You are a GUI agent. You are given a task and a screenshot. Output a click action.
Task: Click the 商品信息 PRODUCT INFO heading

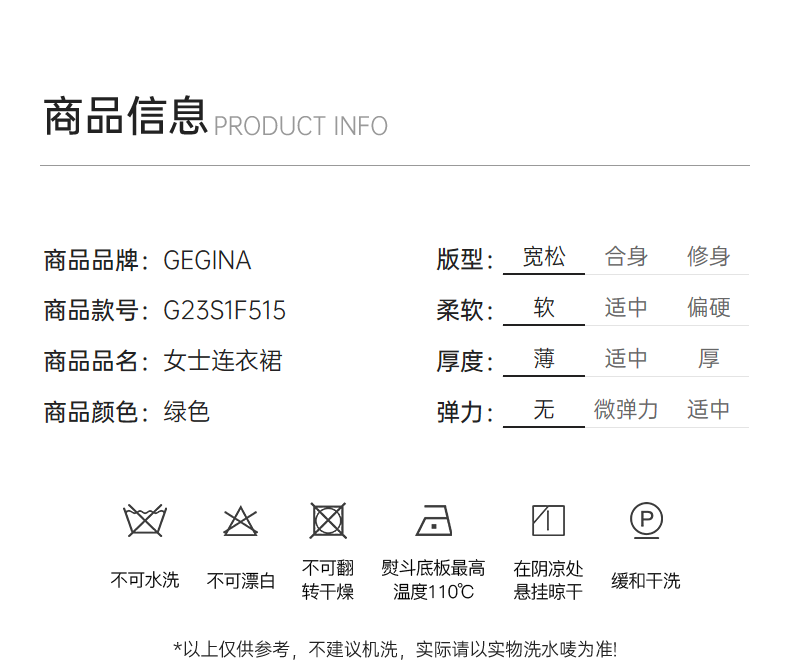[x=215, y=118]
